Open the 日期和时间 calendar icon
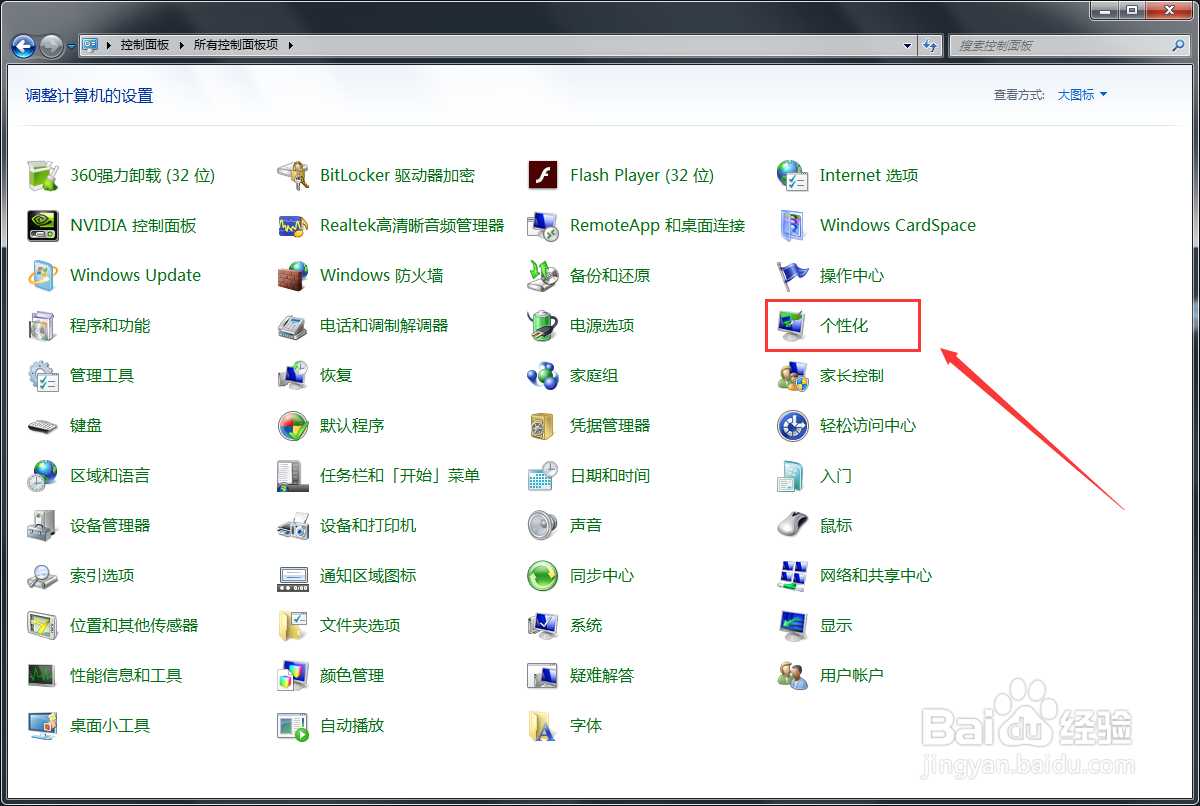The image size is (1200, 806). 543,475
